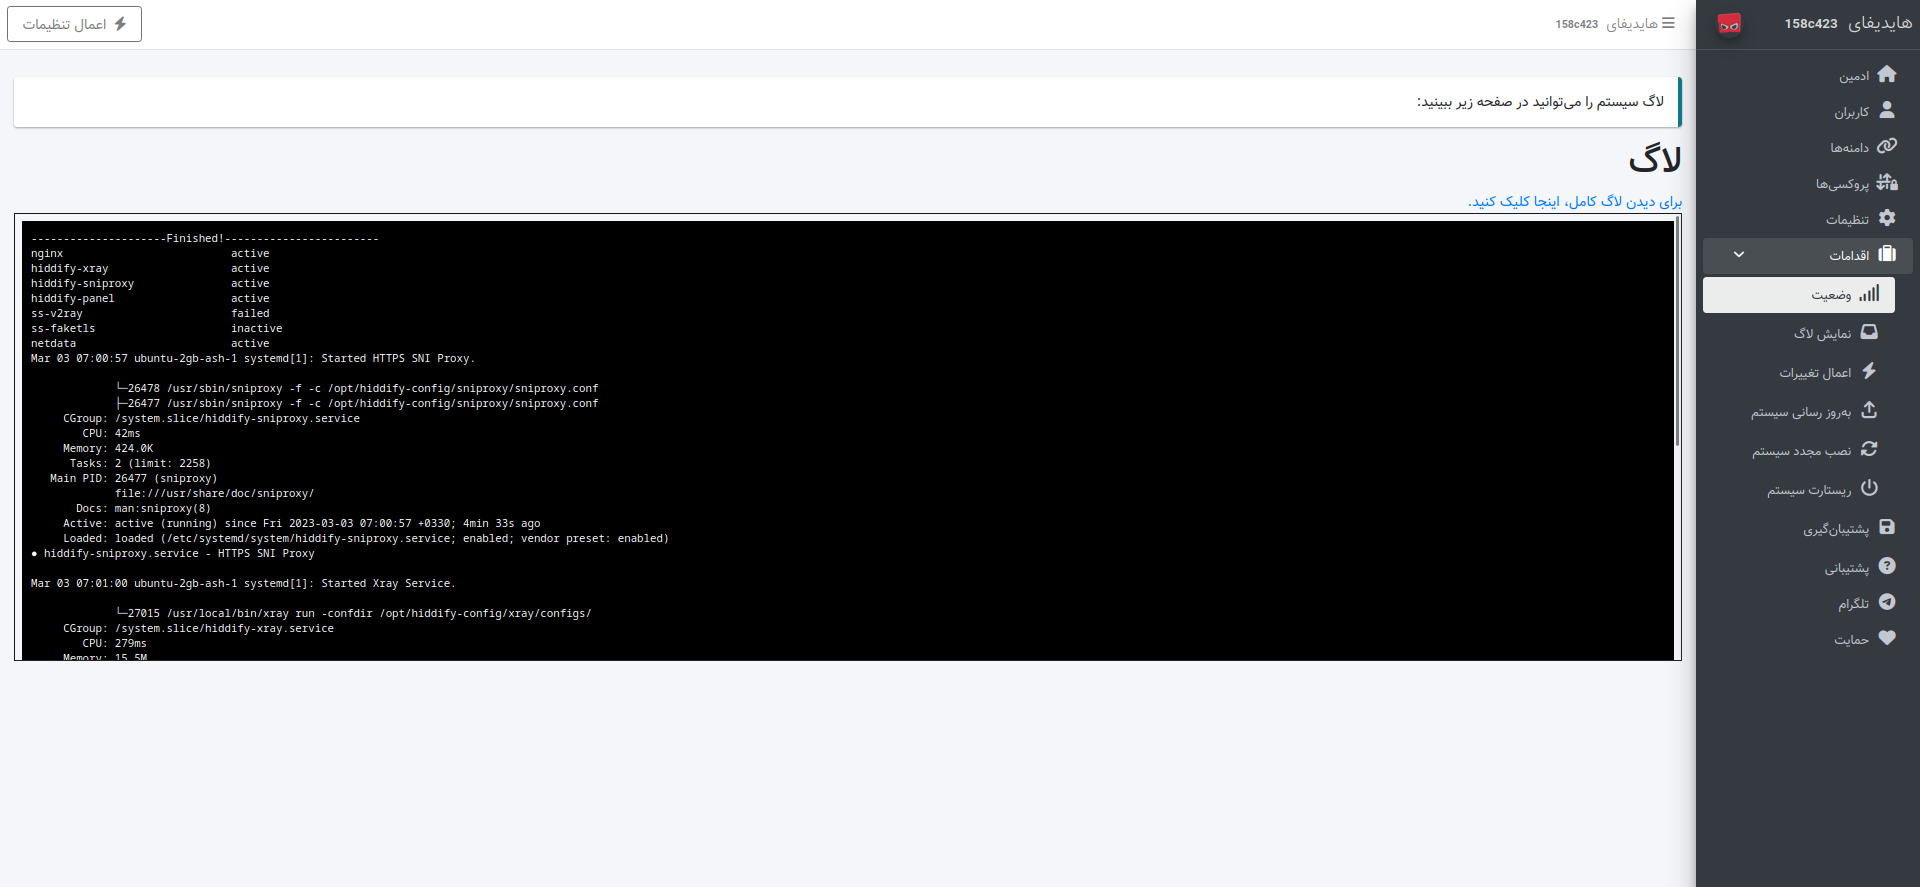Click the 'hiddify-xray' status line
The image size is (1920, 887).
(150, 268)
